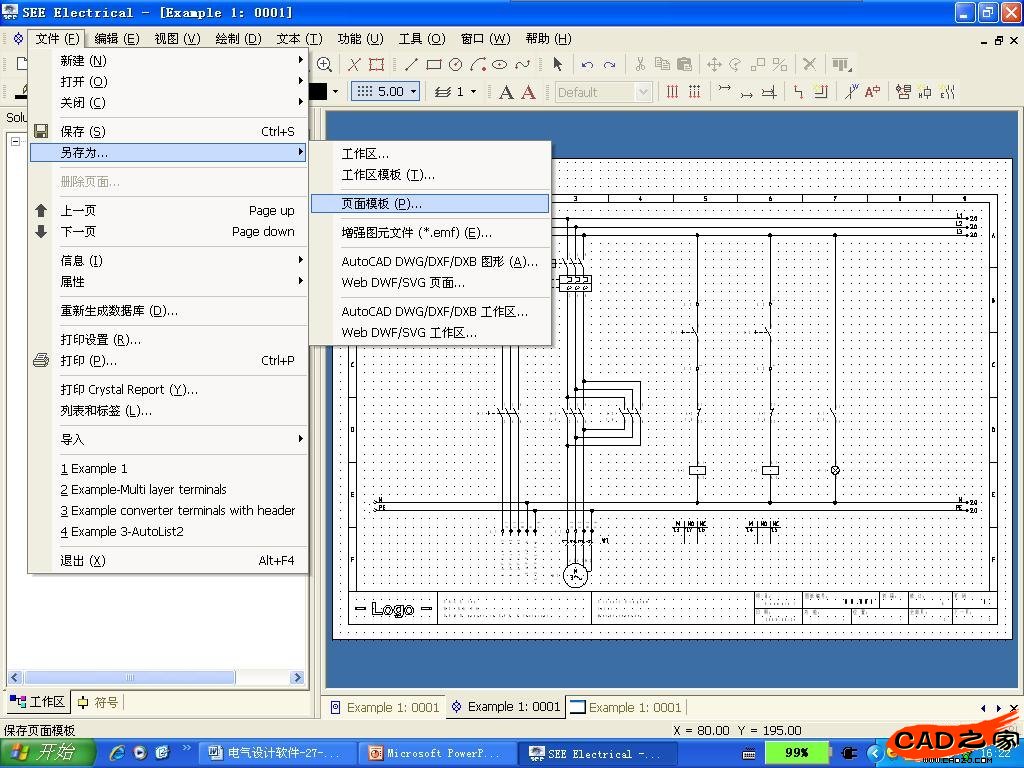Select the ellipse drawing tool

(x=499, y=65)
